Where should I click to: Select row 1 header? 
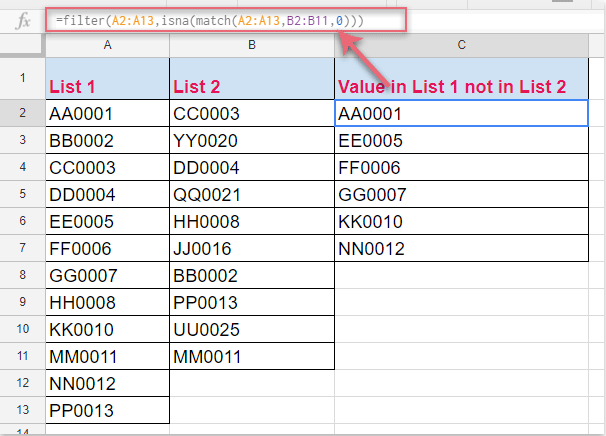22,78
